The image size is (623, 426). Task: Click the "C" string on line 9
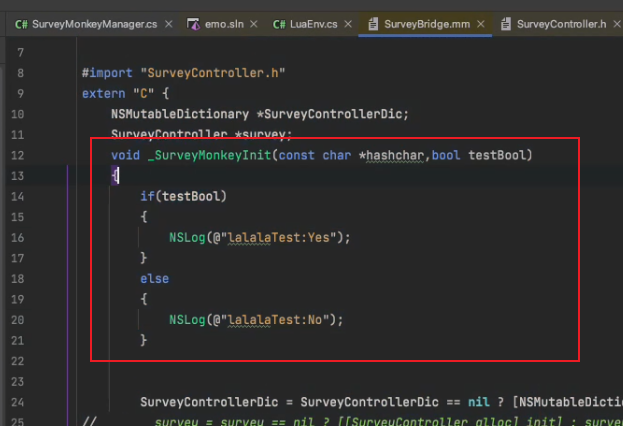click(x=143, y=93)
